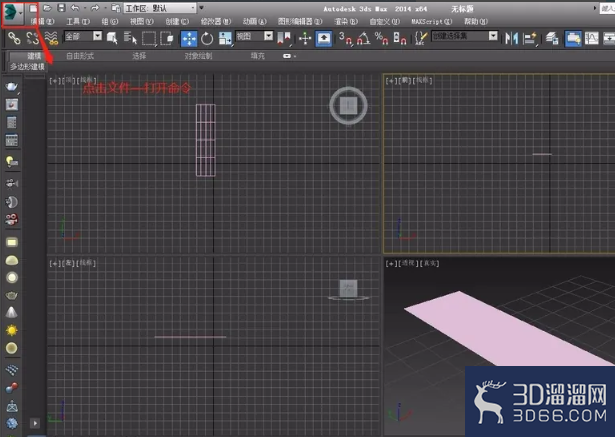This screenshot has width=615, height=437.
Task: Click the Open File folder icon
Action: (x=47, y=8)
